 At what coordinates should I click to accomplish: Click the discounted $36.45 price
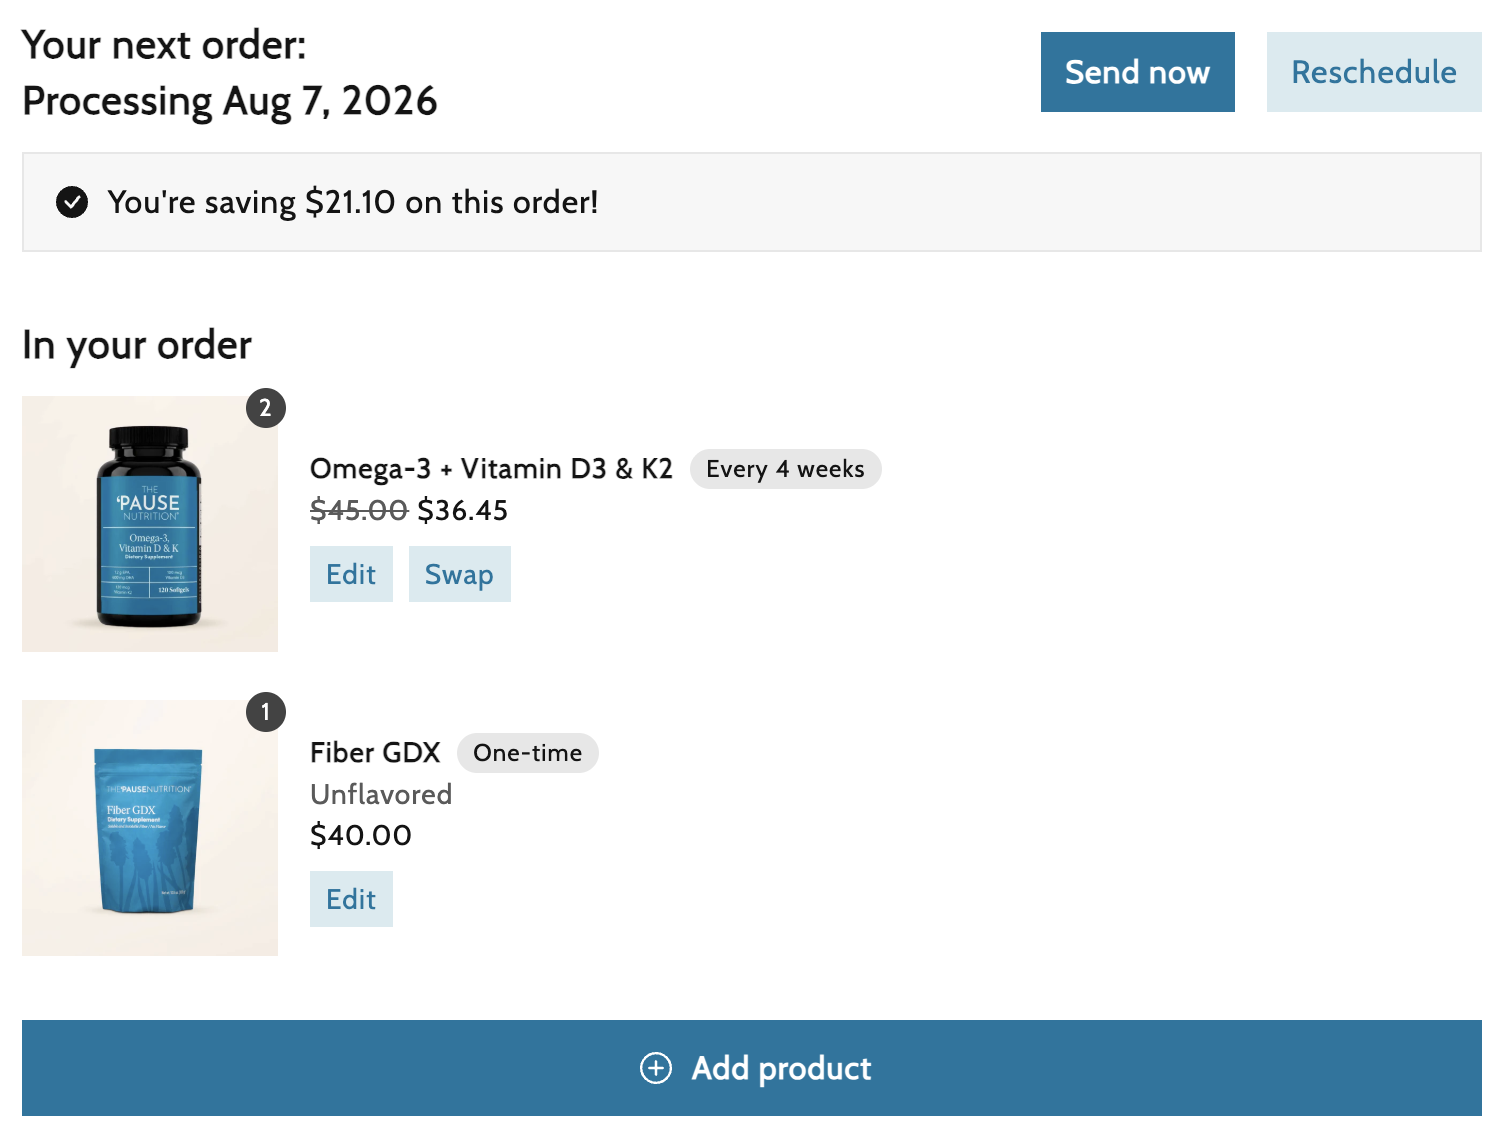coord(463,511)
